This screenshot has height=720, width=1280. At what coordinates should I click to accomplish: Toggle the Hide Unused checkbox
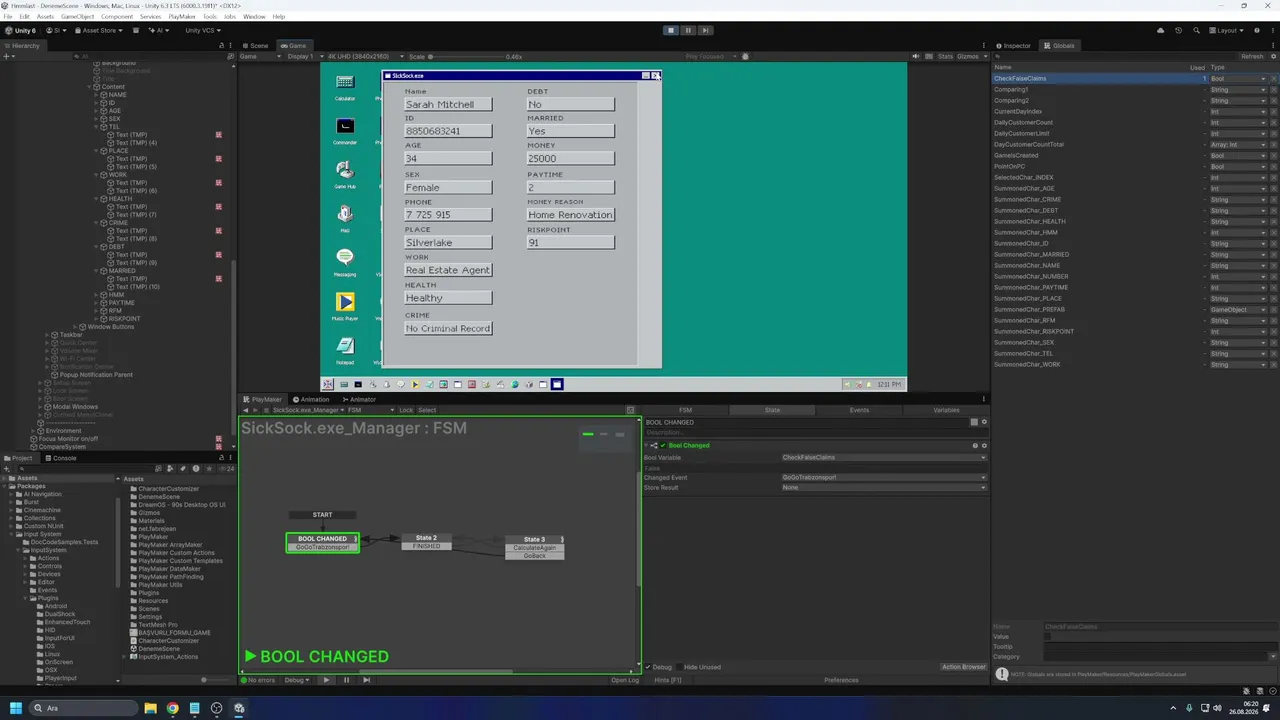click(679, 667)
